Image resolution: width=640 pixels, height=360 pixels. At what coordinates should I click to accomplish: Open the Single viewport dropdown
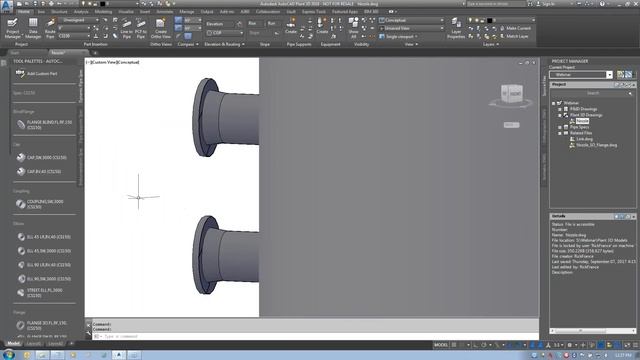tap(398, 36)
